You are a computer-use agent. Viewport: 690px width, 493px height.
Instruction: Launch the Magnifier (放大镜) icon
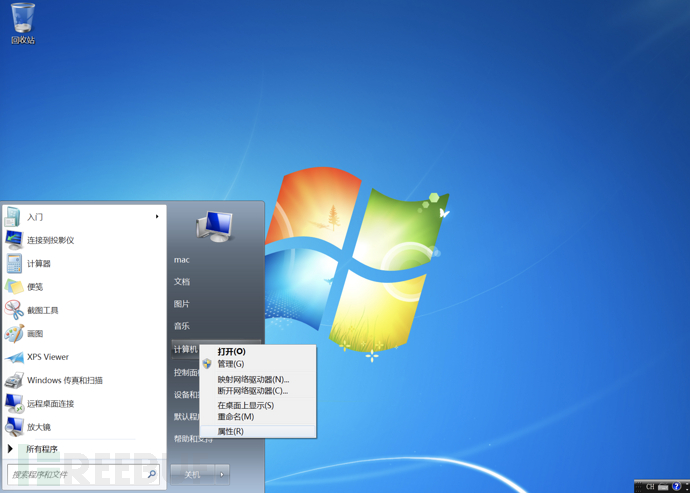[14, 427]
